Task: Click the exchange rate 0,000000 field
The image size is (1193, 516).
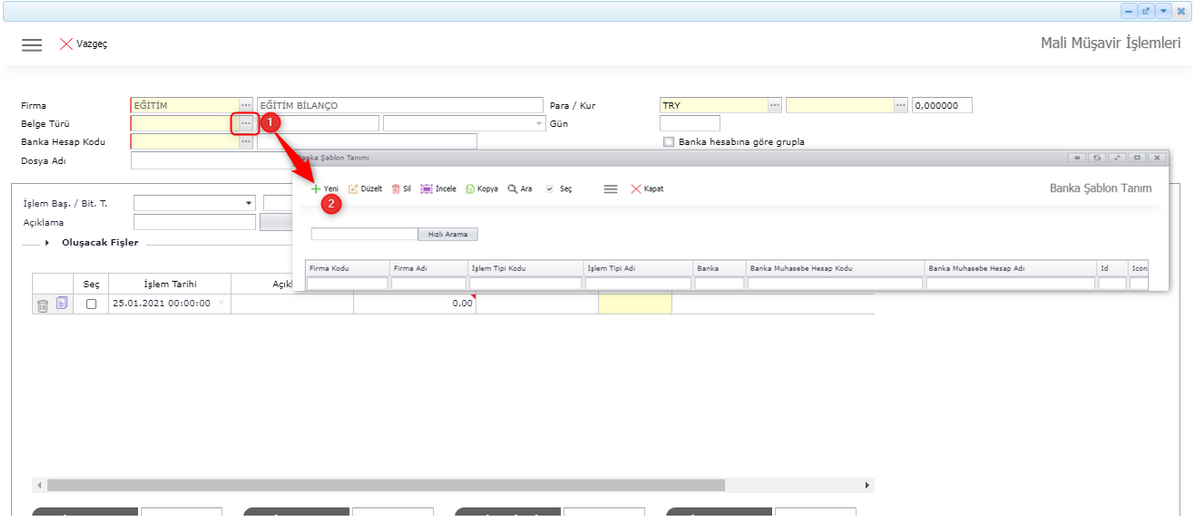Action: click(x=942, y=105)
